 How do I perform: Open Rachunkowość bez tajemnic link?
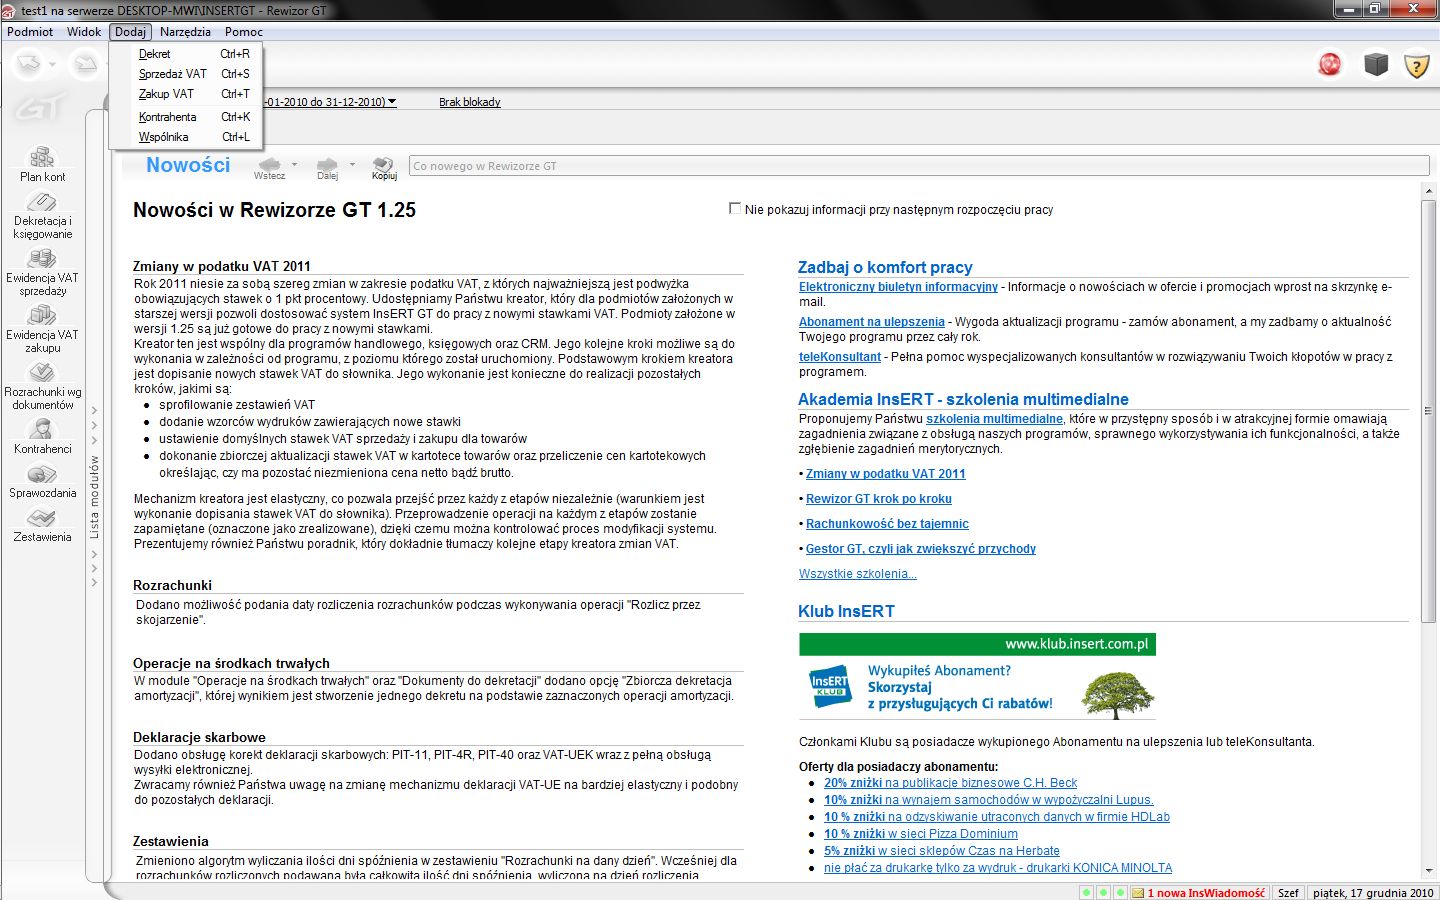[887, 524]
